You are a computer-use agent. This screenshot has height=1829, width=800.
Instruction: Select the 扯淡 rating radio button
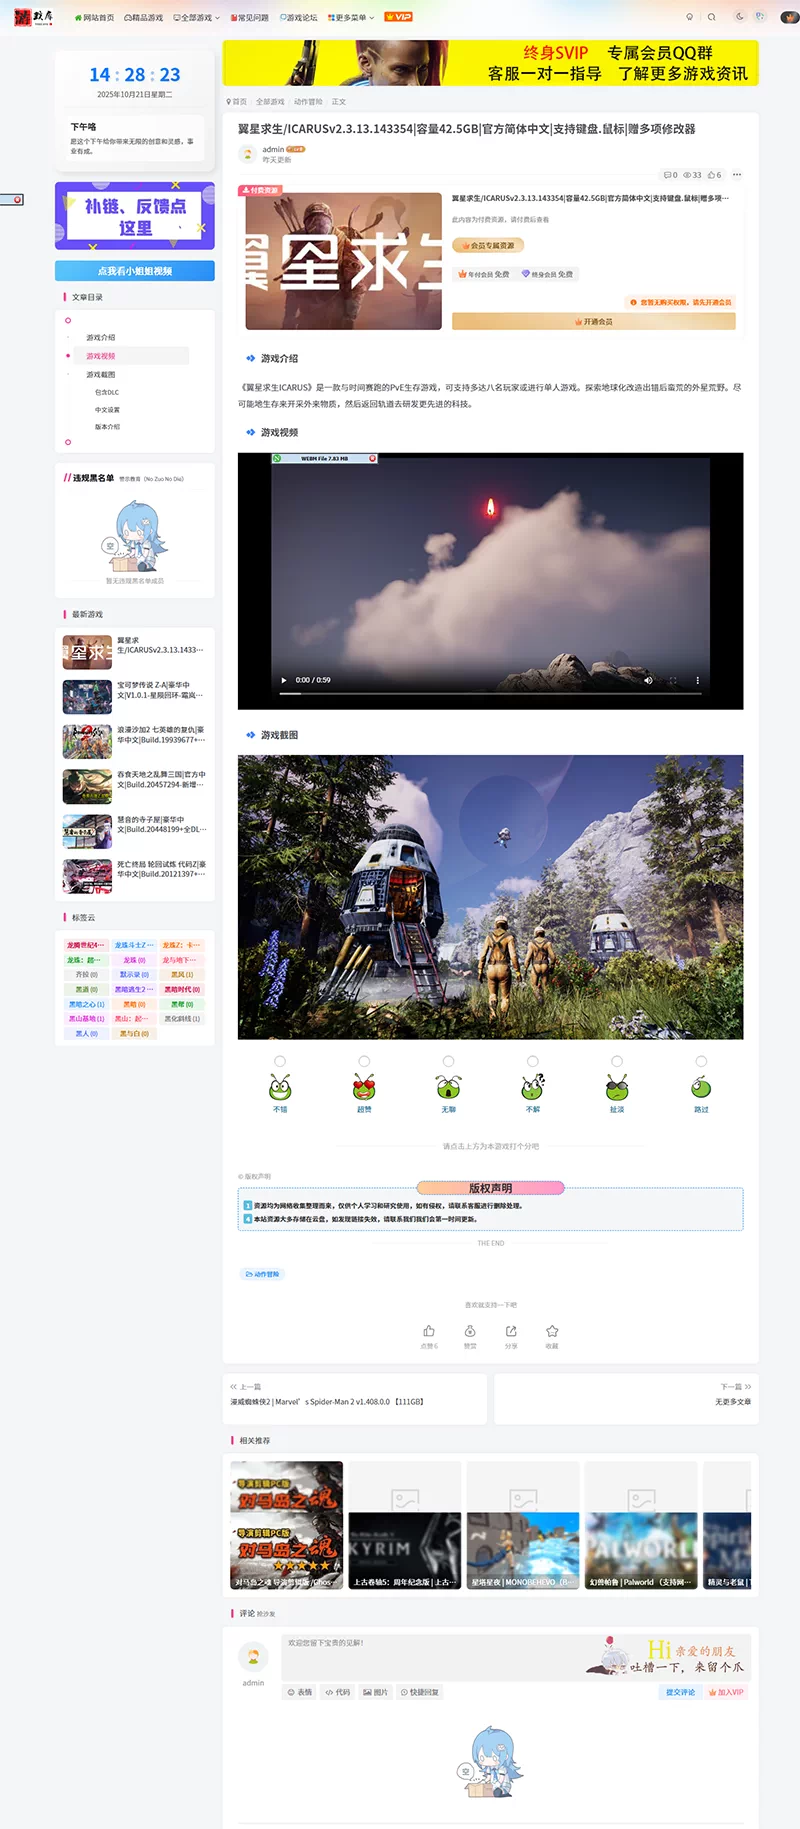click(x=617, y=1061)
